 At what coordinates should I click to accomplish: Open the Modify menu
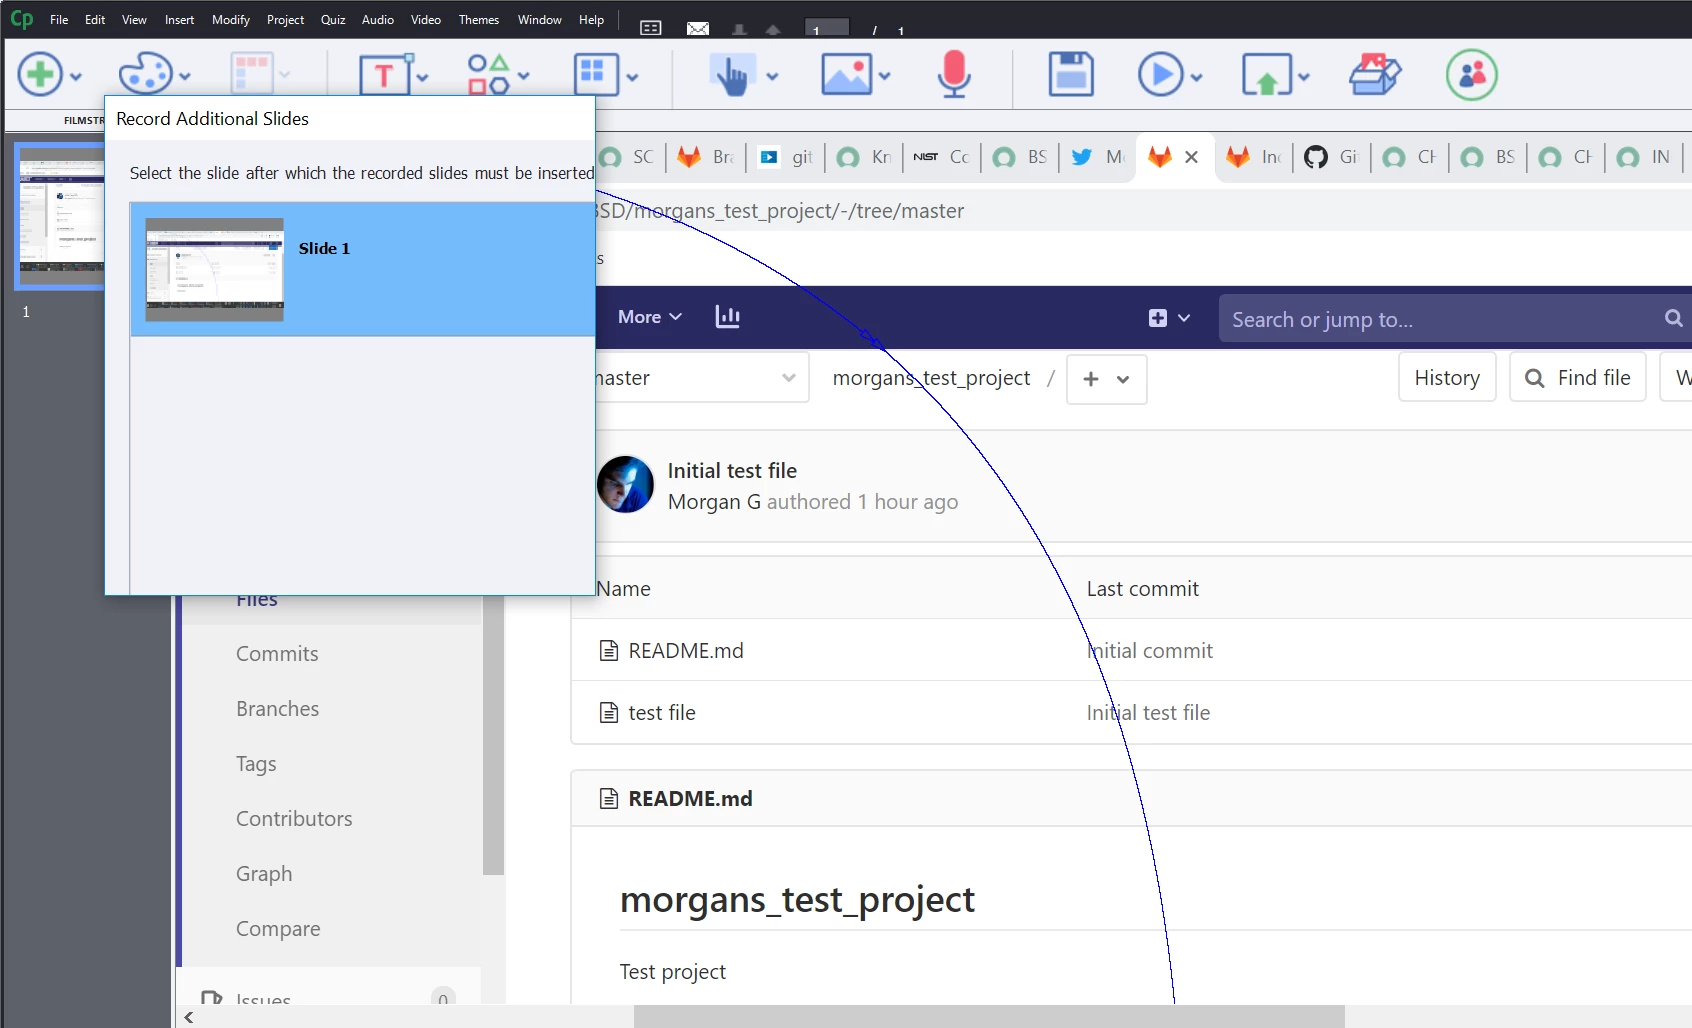[231, 20]
